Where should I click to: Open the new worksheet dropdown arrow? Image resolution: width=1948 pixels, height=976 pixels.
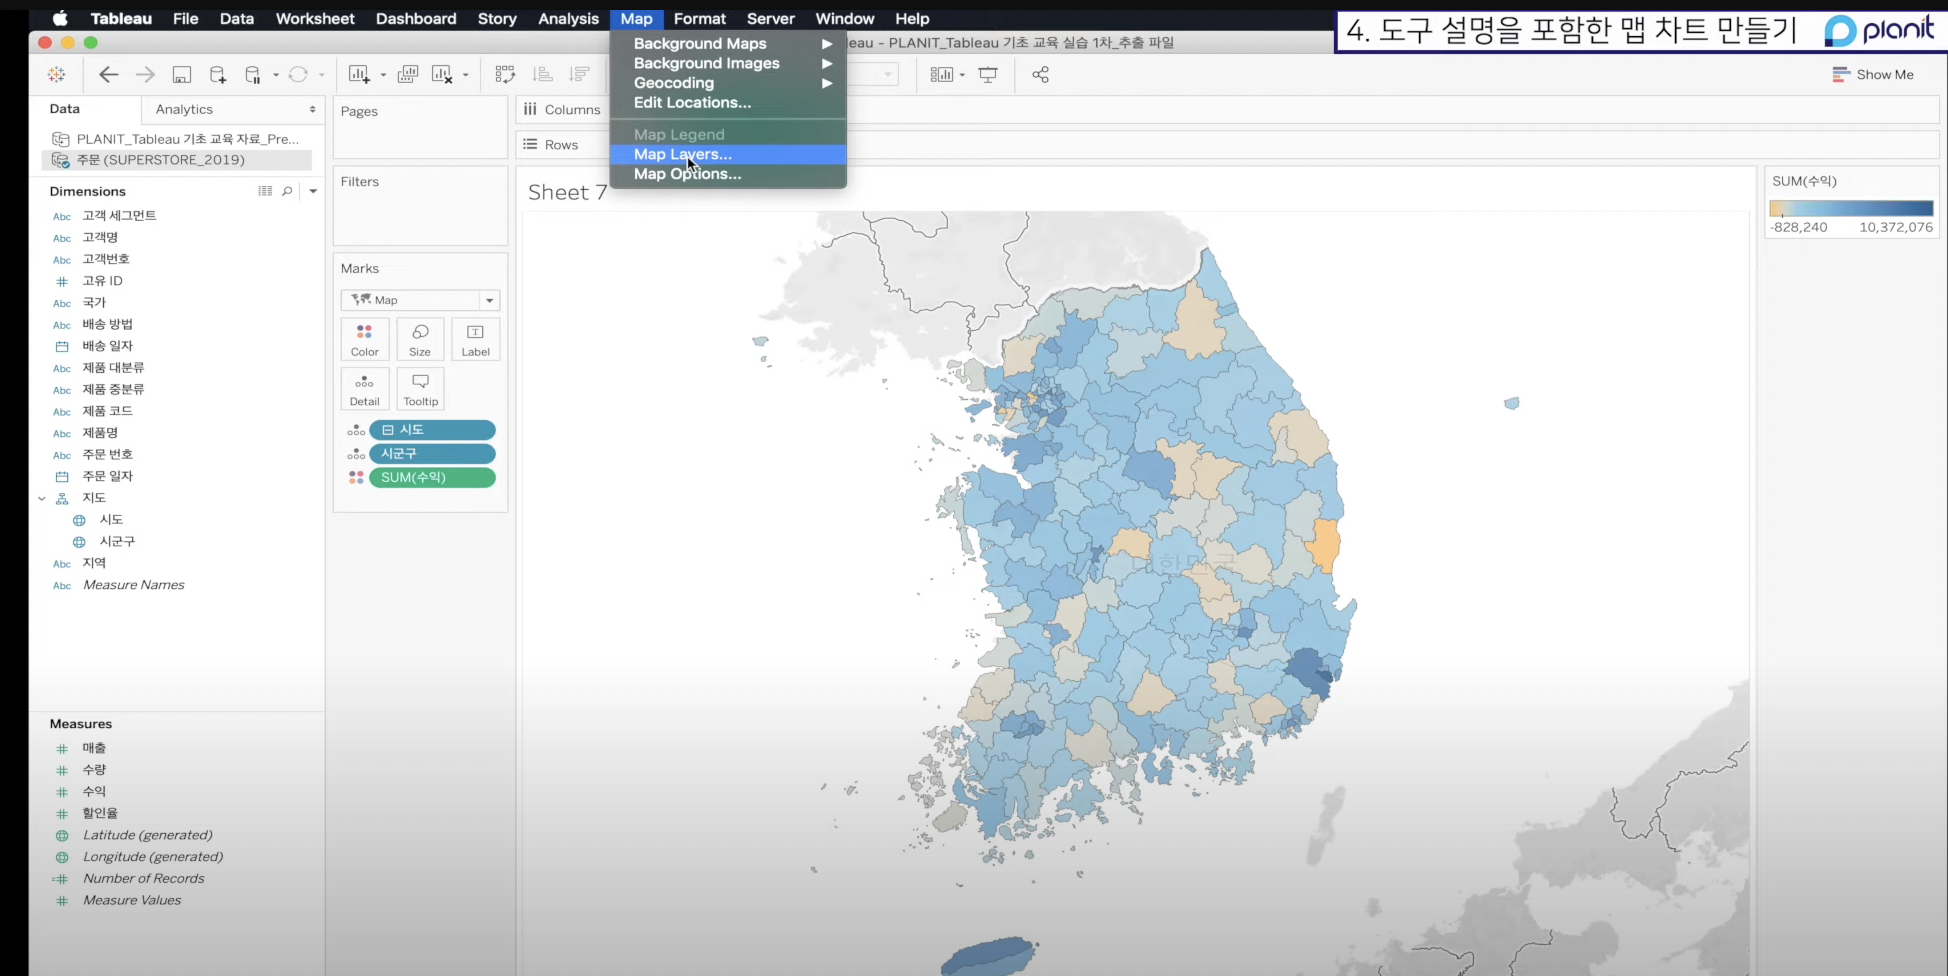pos(383,76)
